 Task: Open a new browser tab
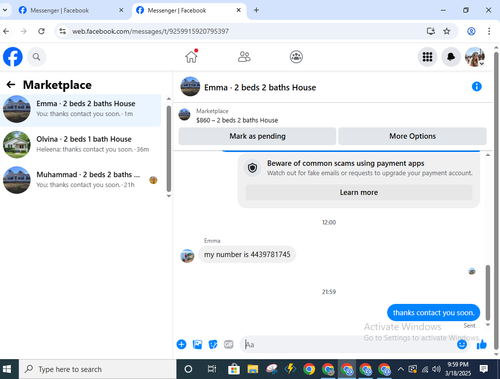point(256,10)
